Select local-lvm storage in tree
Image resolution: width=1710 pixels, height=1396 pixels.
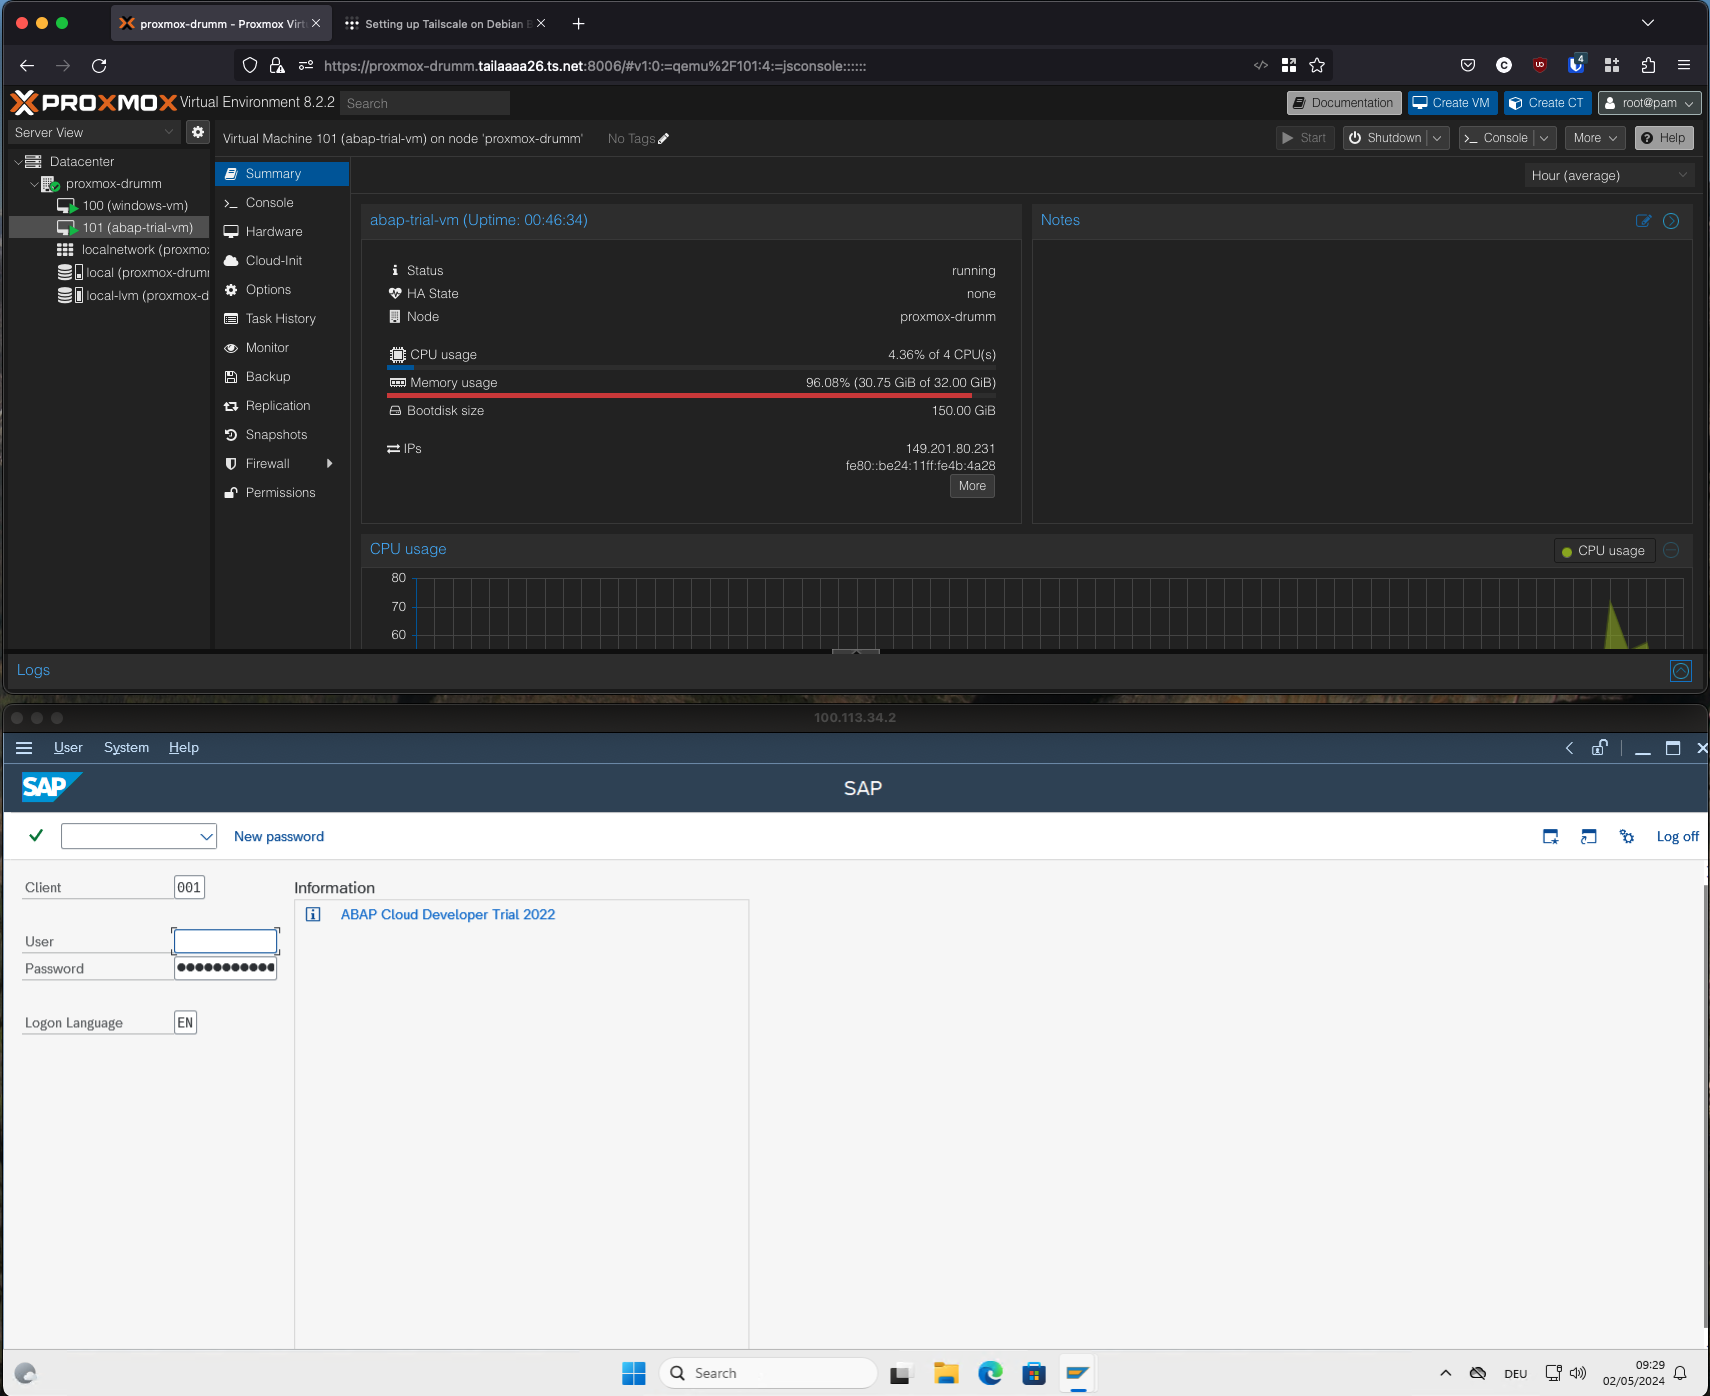[134, 296]
